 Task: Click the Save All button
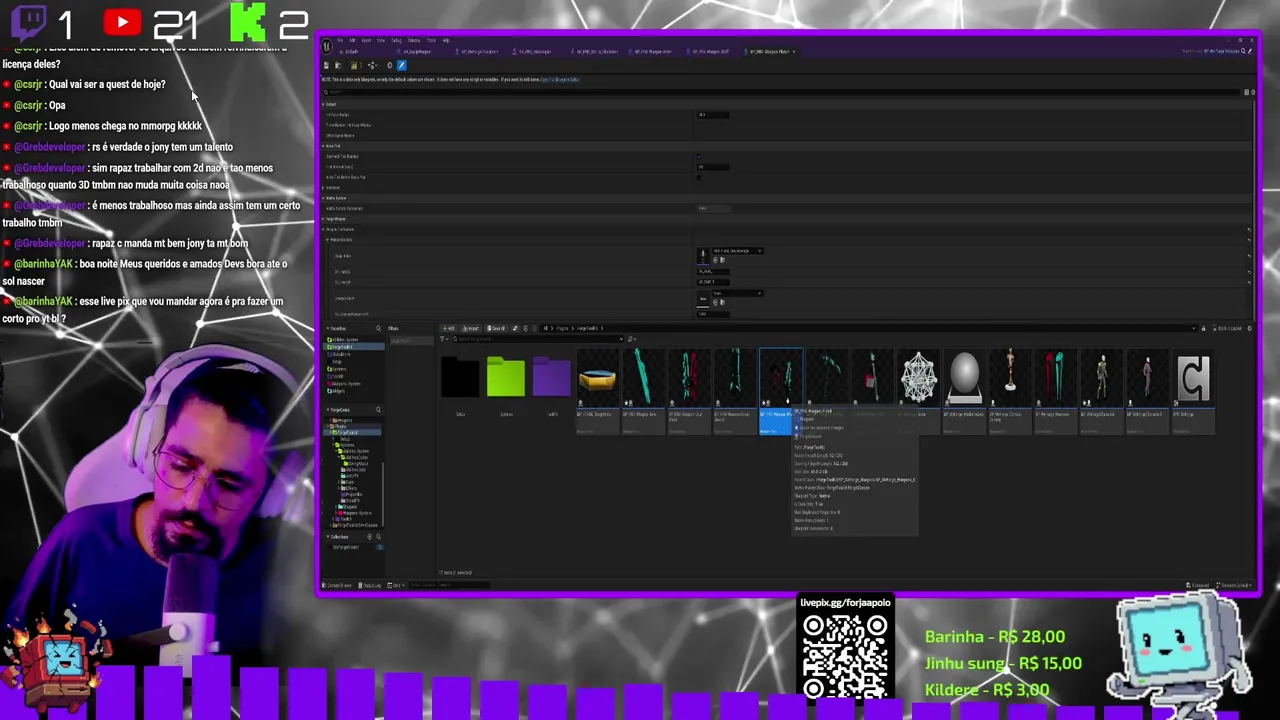pyautogui.click(x=496, y=328)
